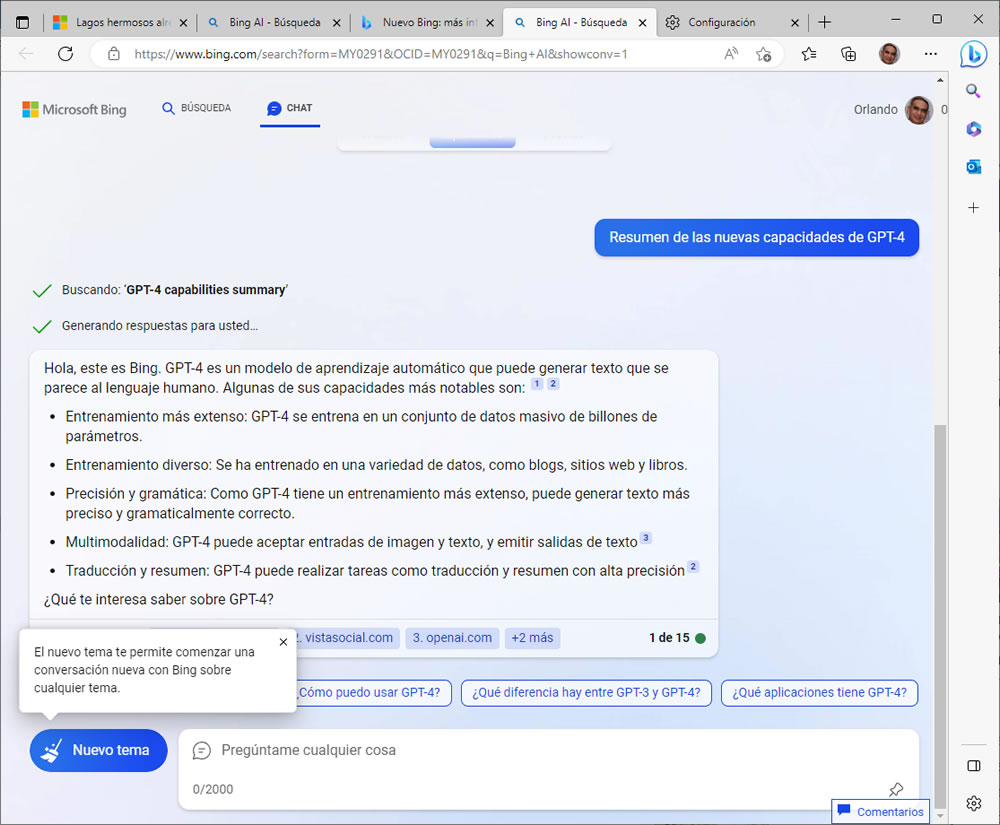
Task: Open citation 3 on Multimodalidad line
Action: 645,538
